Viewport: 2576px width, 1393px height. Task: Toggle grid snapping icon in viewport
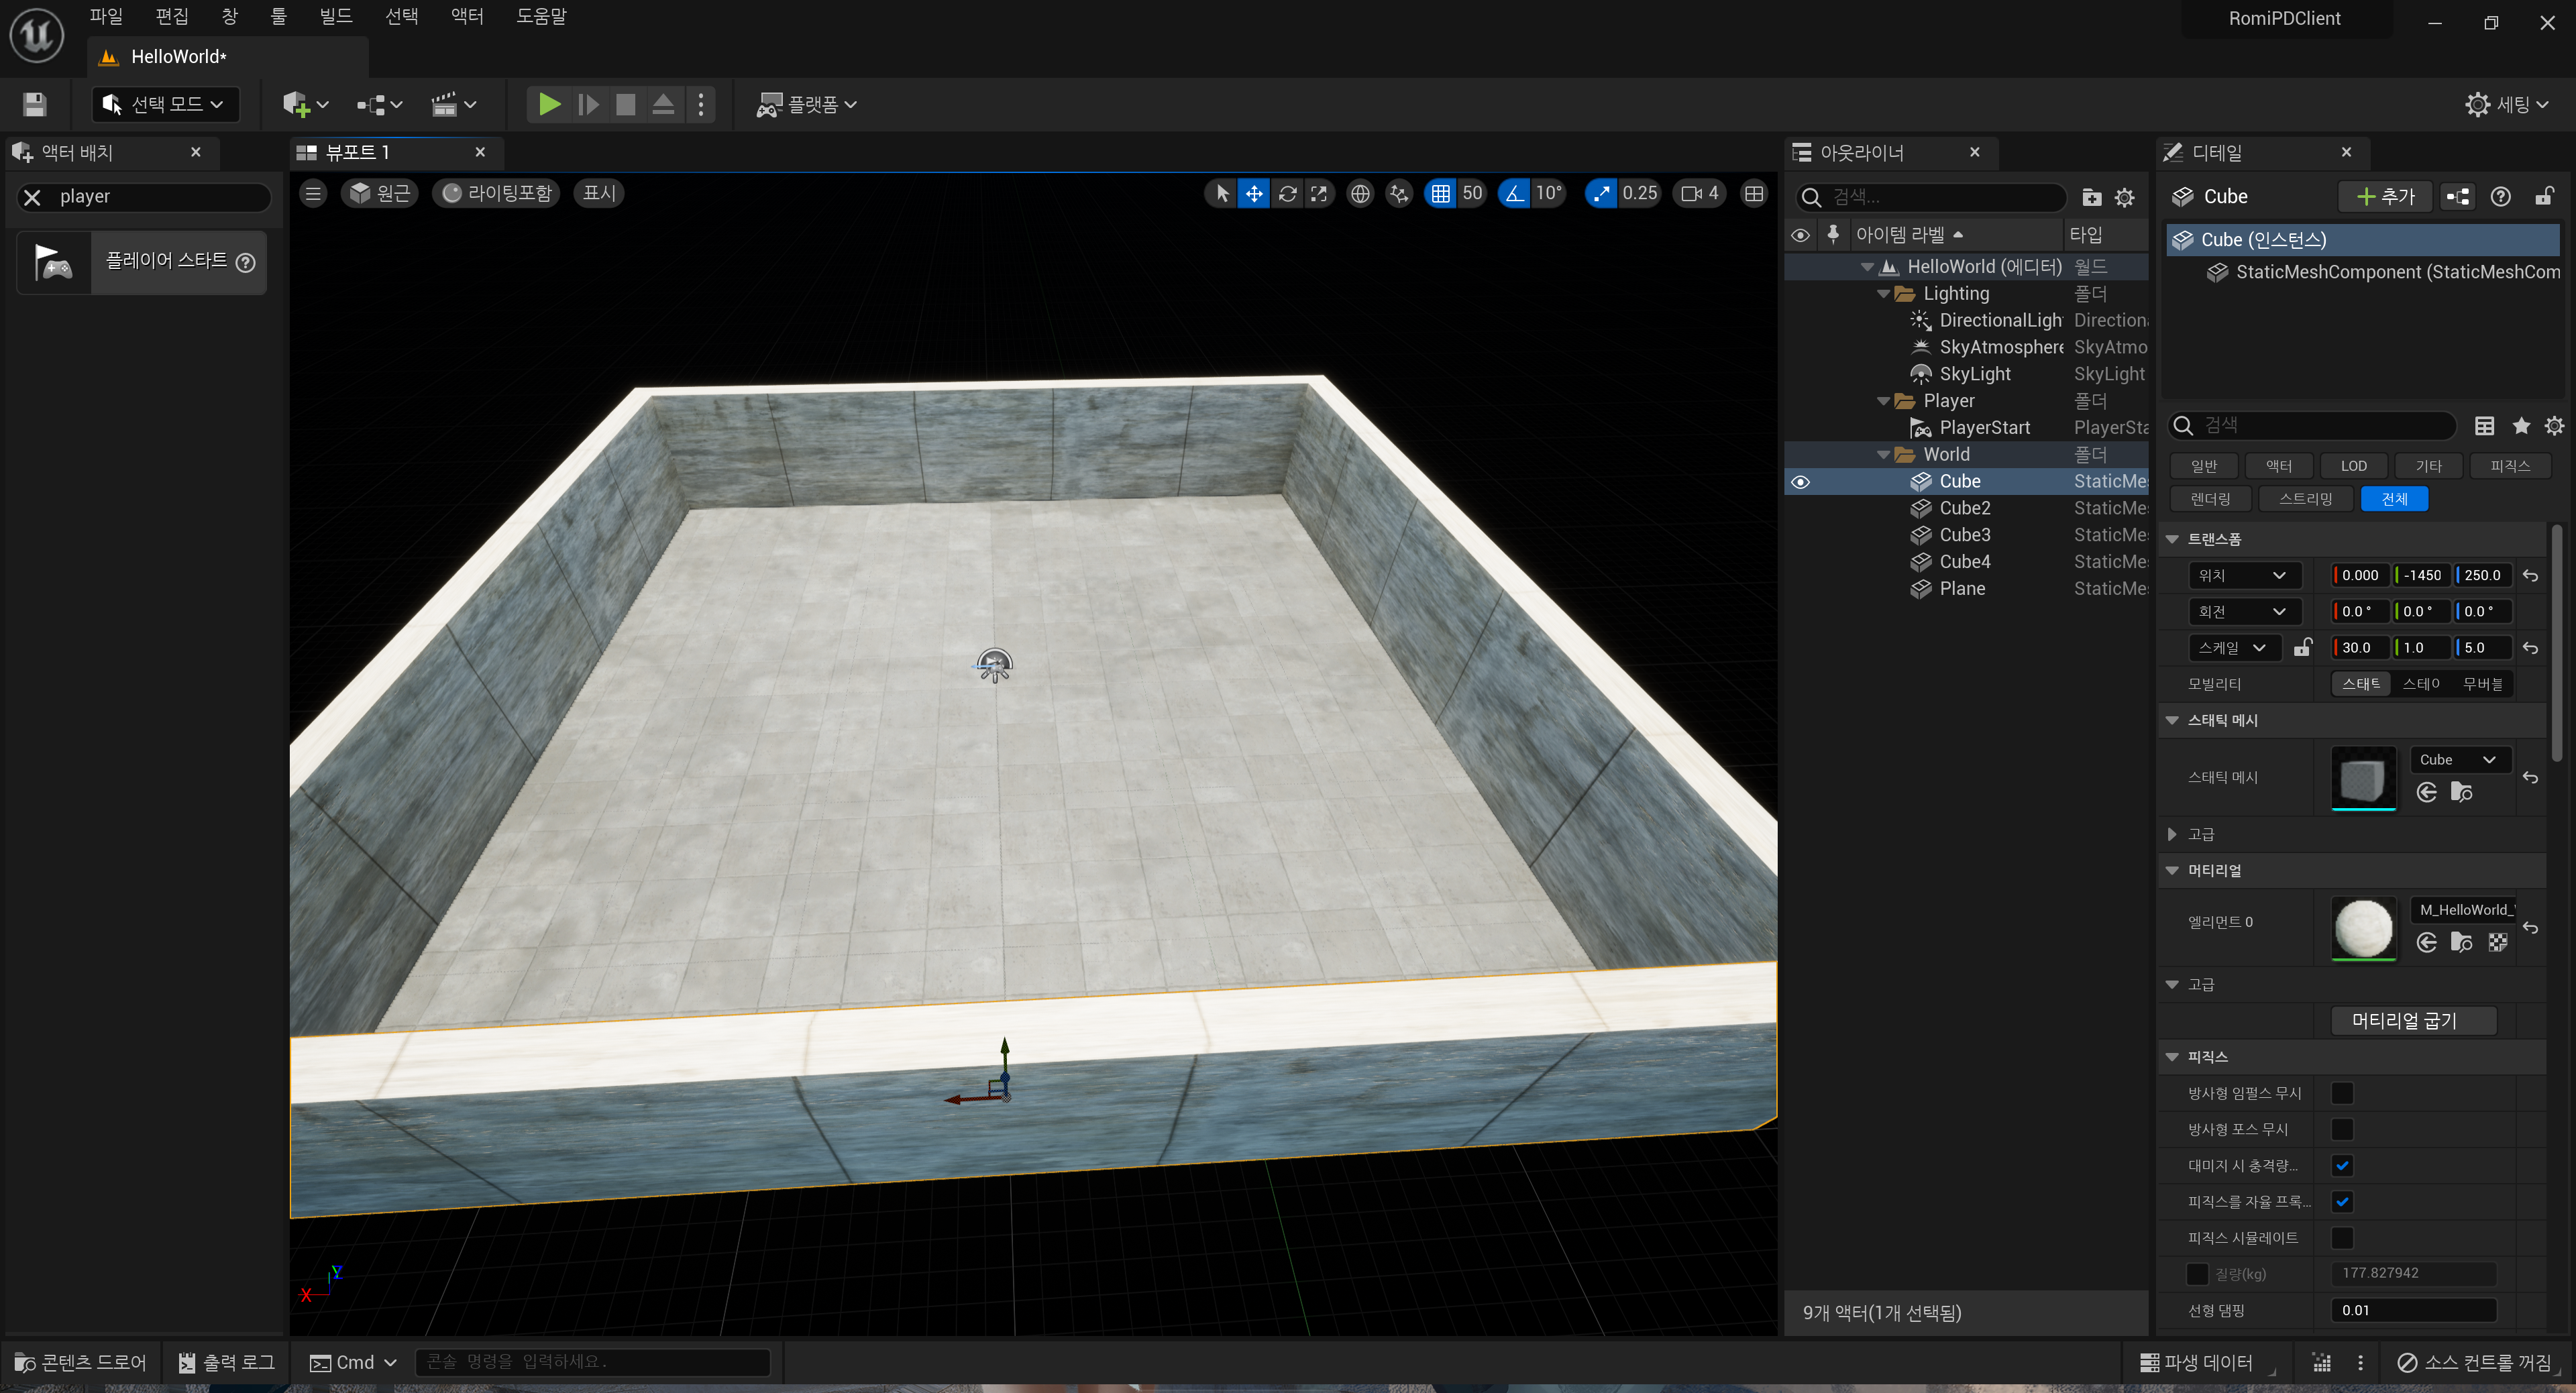tap(1440, 193)
